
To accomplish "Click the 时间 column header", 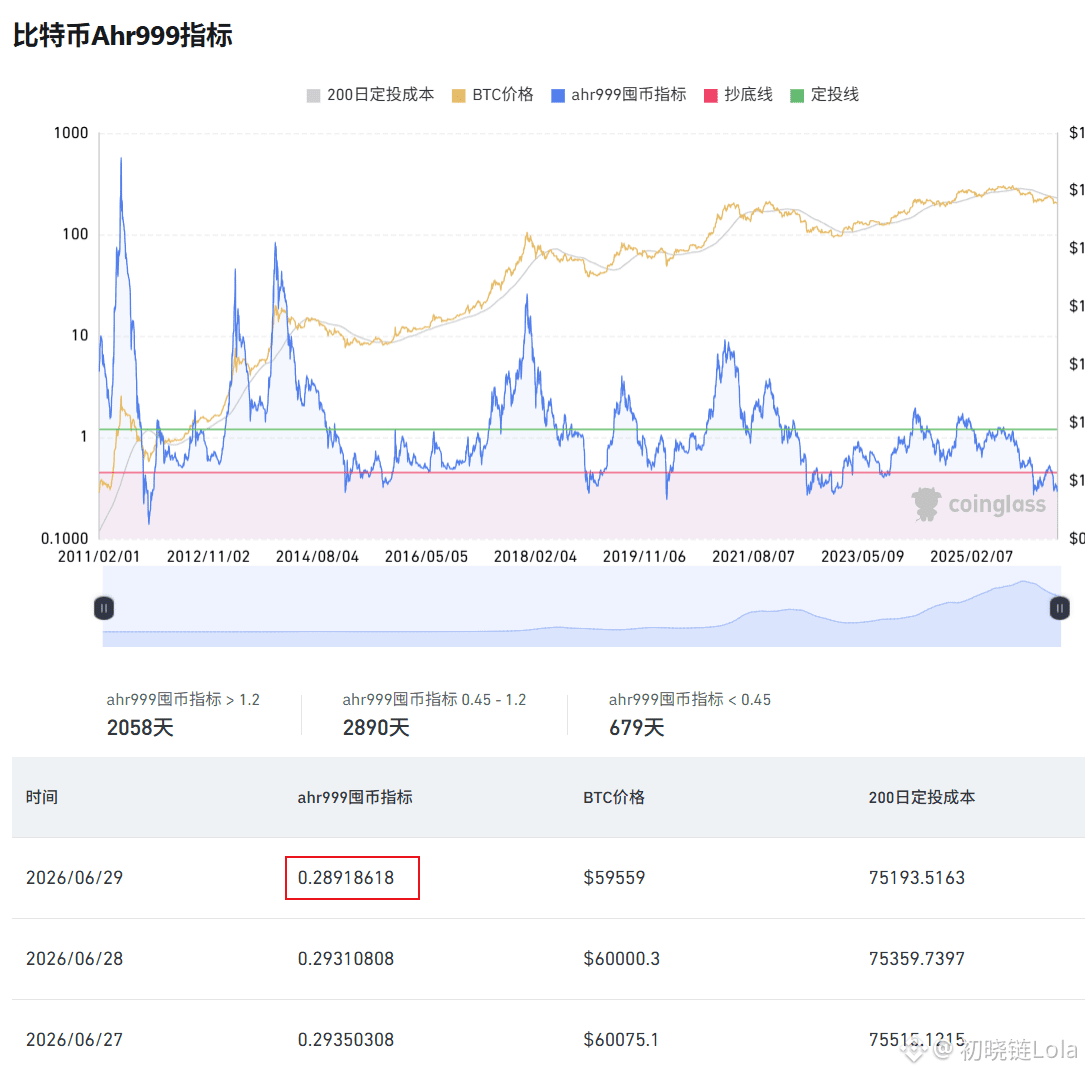I will coord(42,797).
